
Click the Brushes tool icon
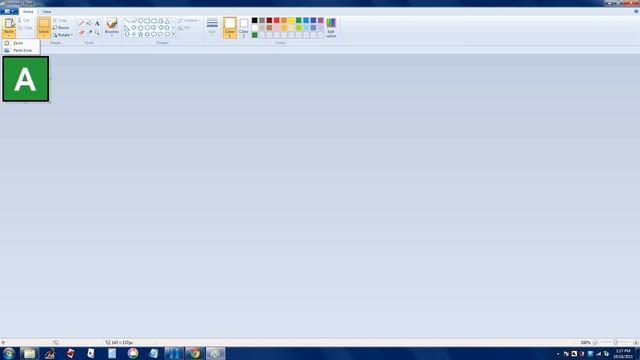(111, 23)
